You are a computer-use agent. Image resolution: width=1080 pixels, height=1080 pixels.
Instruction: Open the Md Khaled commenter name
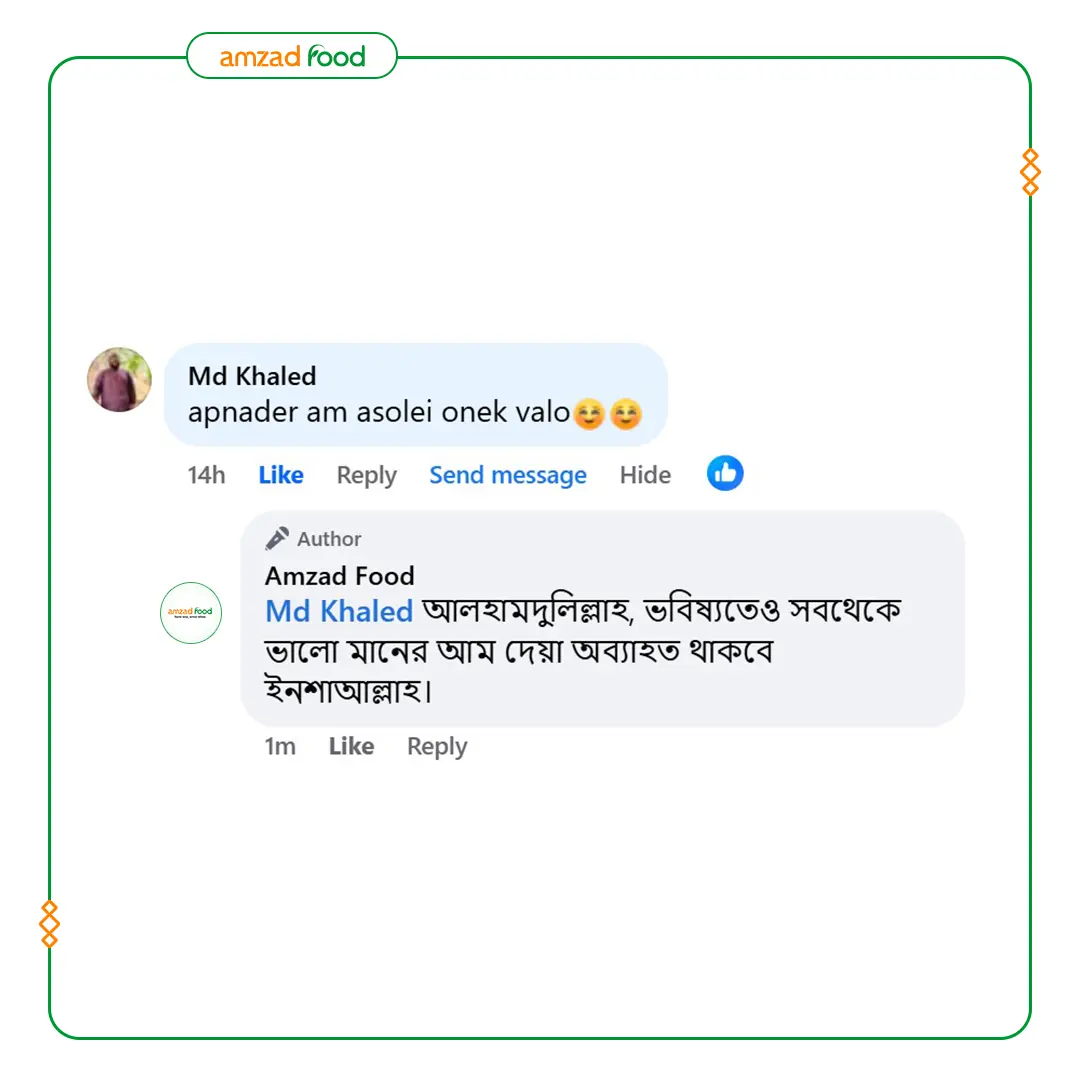pos(252,376)
